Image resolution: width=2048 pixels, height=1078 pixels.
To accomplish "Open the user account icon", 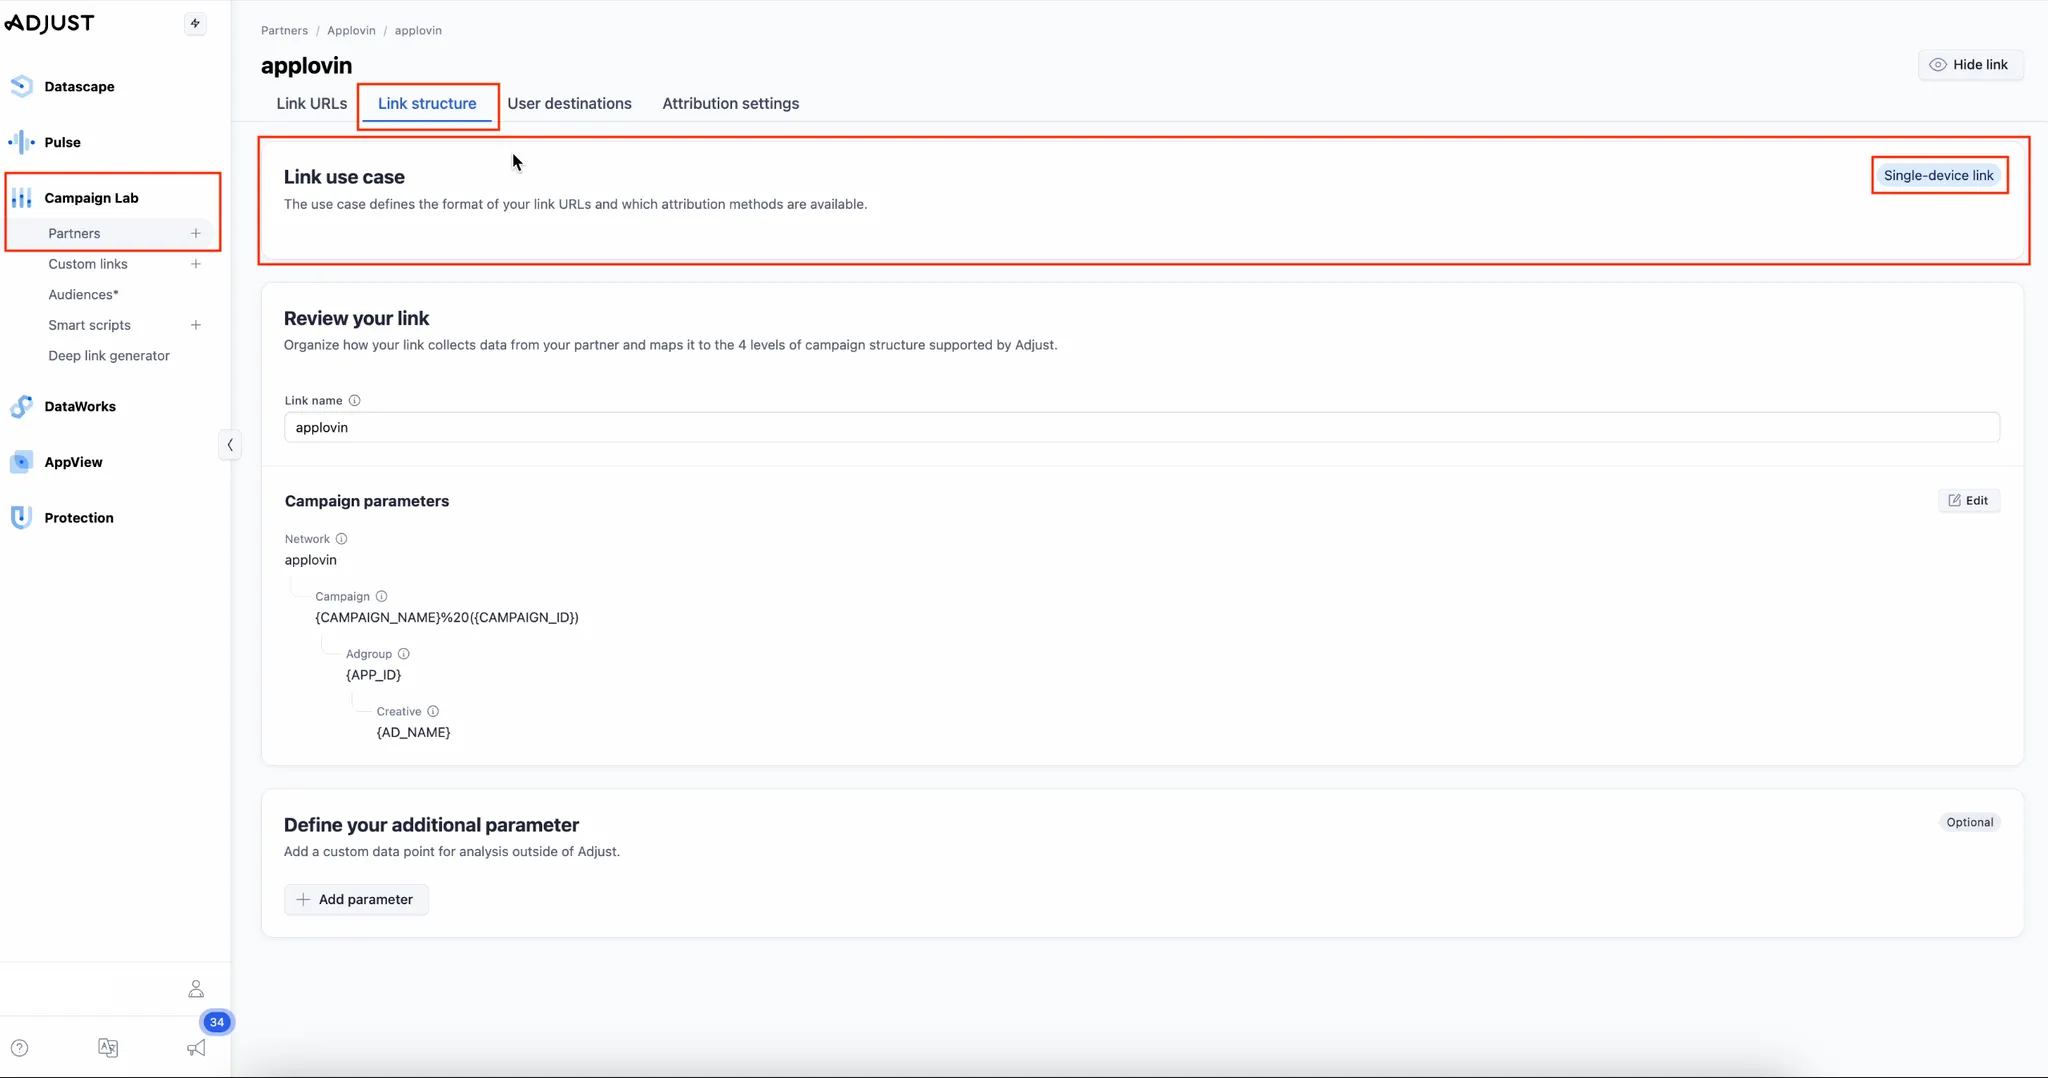I will click(196, 989).
